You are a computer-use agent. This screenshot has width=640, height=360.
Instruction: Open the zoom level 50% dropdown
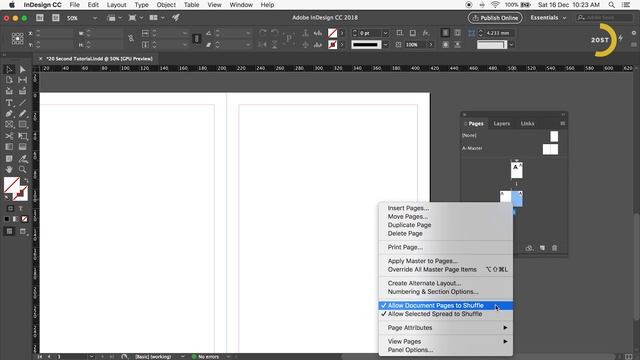click(95, 18)
